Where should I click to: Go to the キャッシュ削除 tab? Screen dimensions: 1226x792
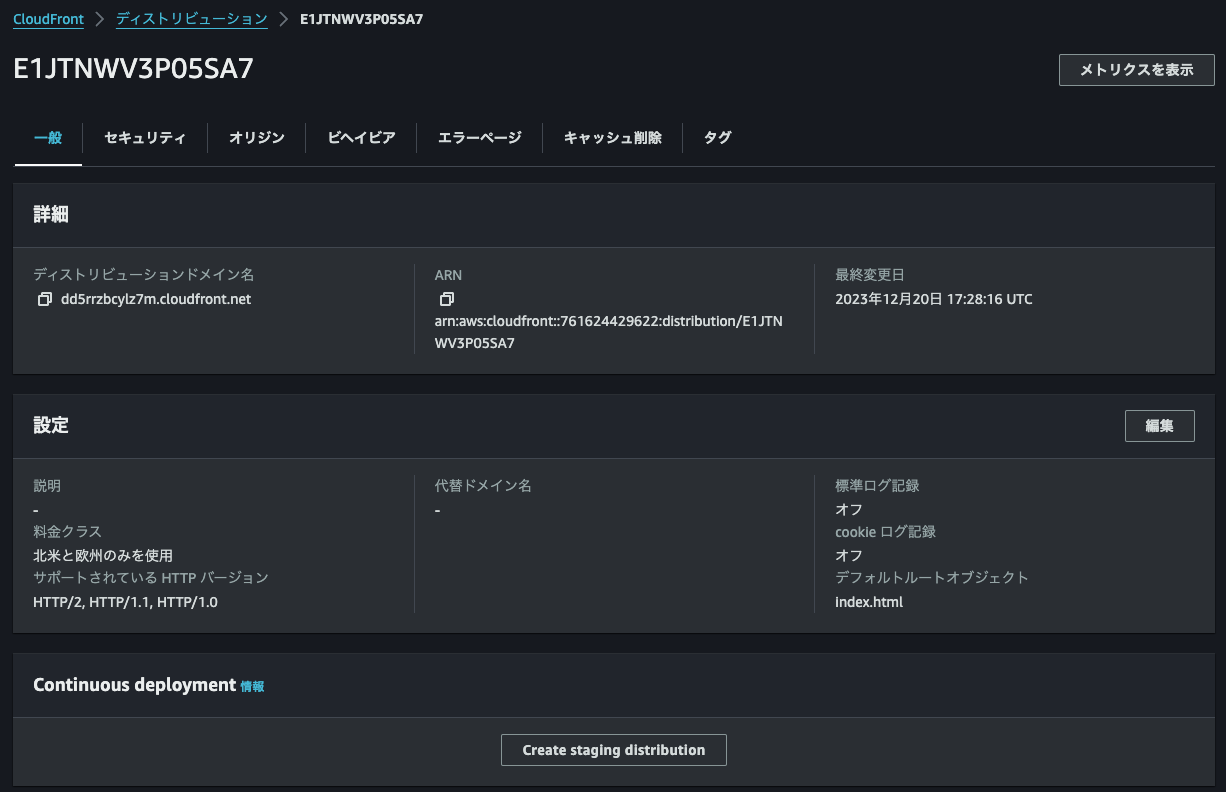[613, 138]
